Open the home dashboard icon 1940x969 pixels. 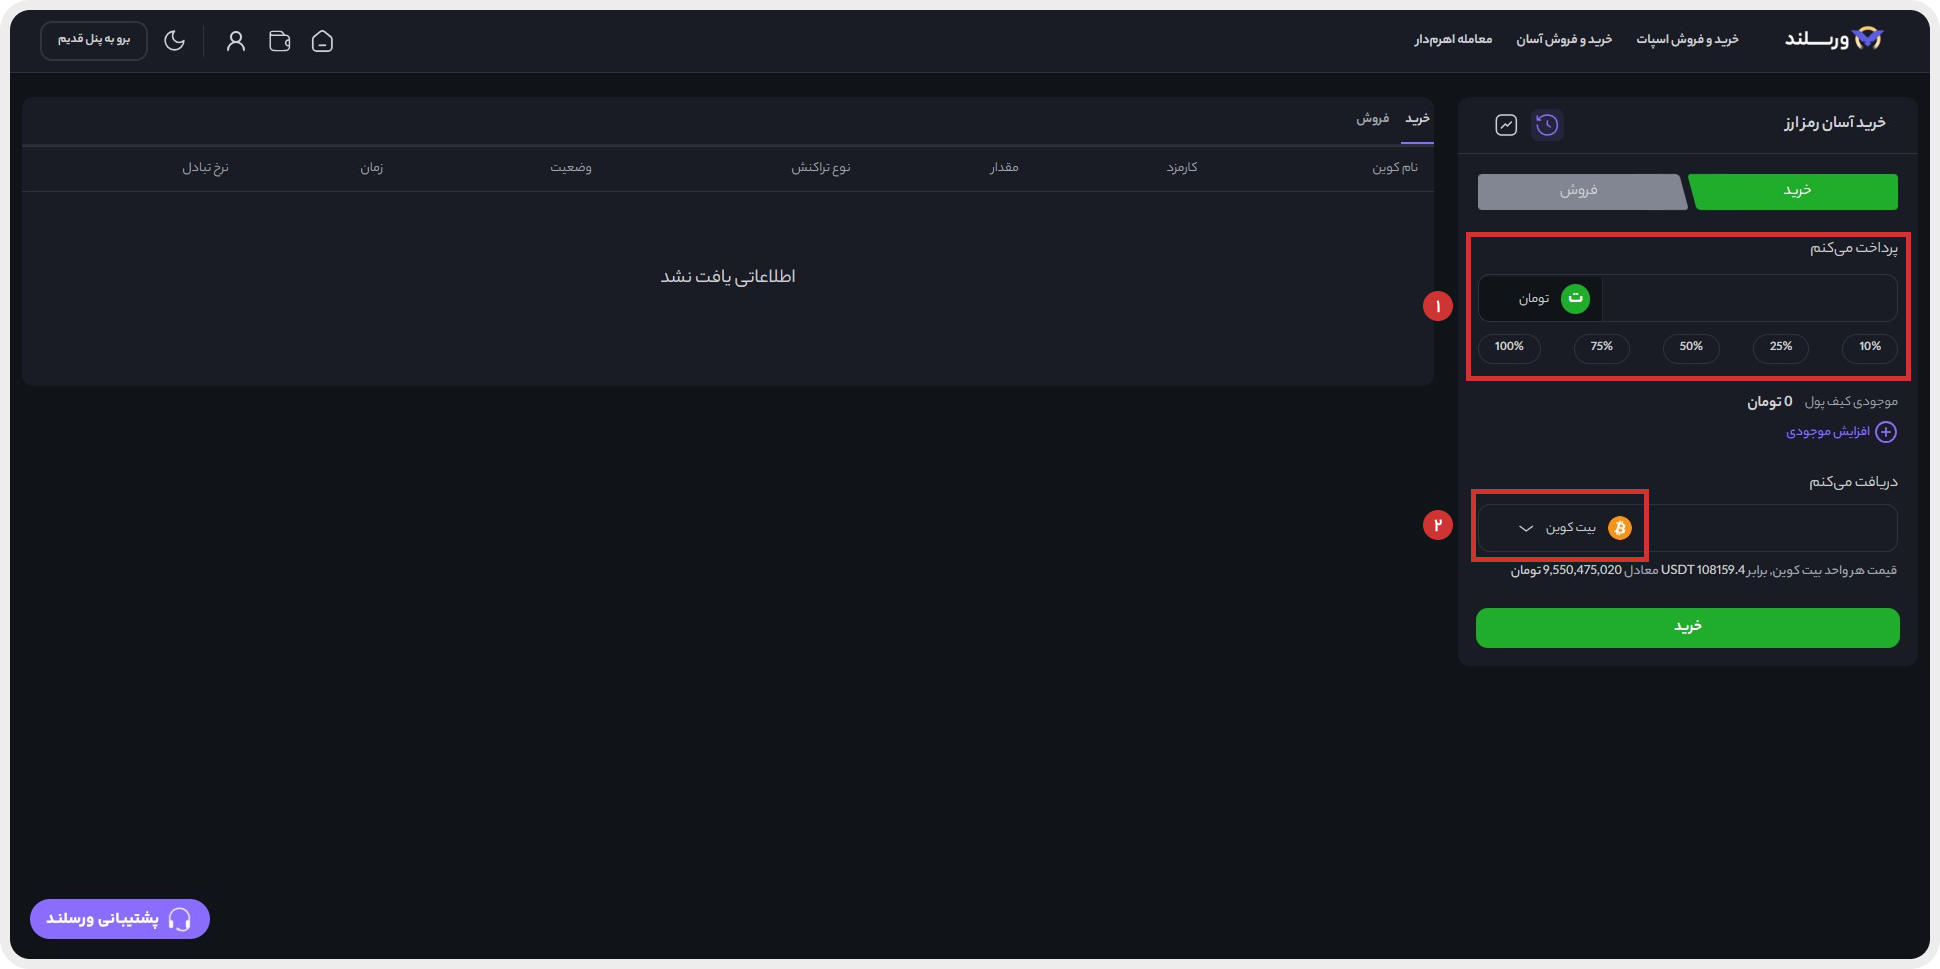click(x=322, y=41)
